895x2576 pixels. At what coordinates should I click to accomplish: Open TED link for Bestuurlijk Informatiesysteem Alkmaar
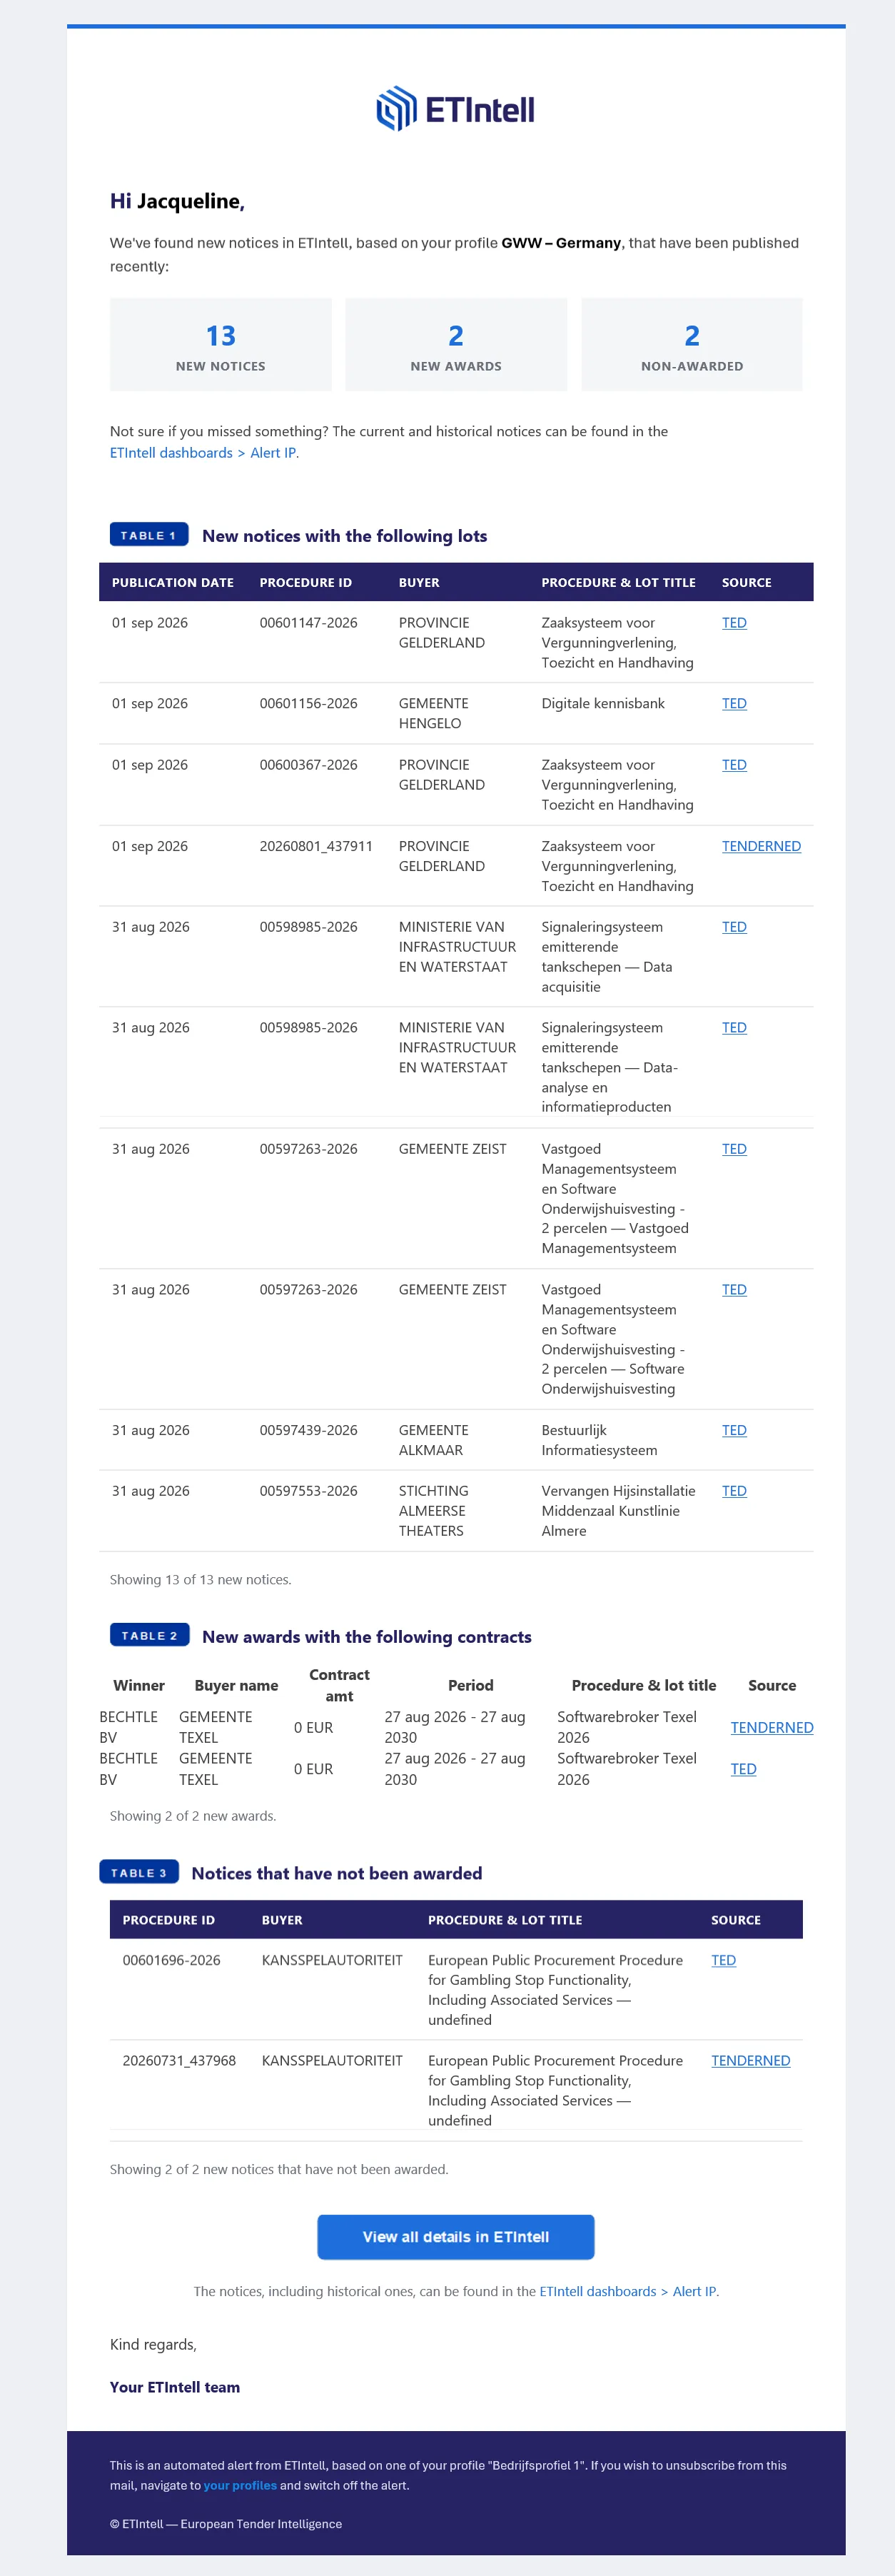[734, 1431]
